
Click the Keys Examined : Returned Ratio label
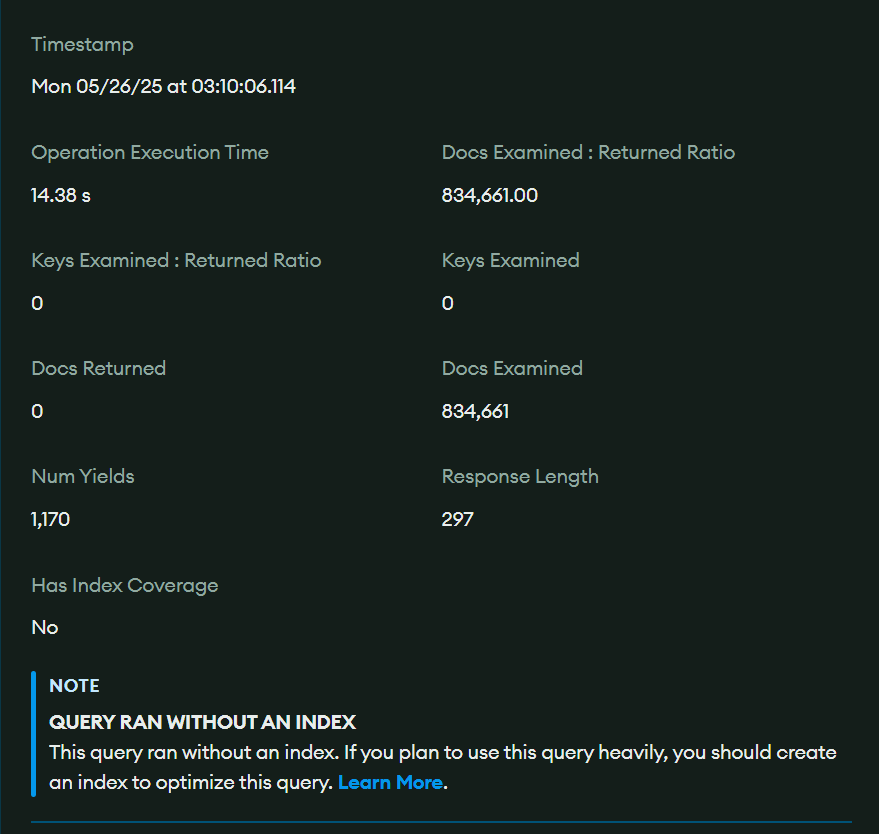tap(176, 261)
